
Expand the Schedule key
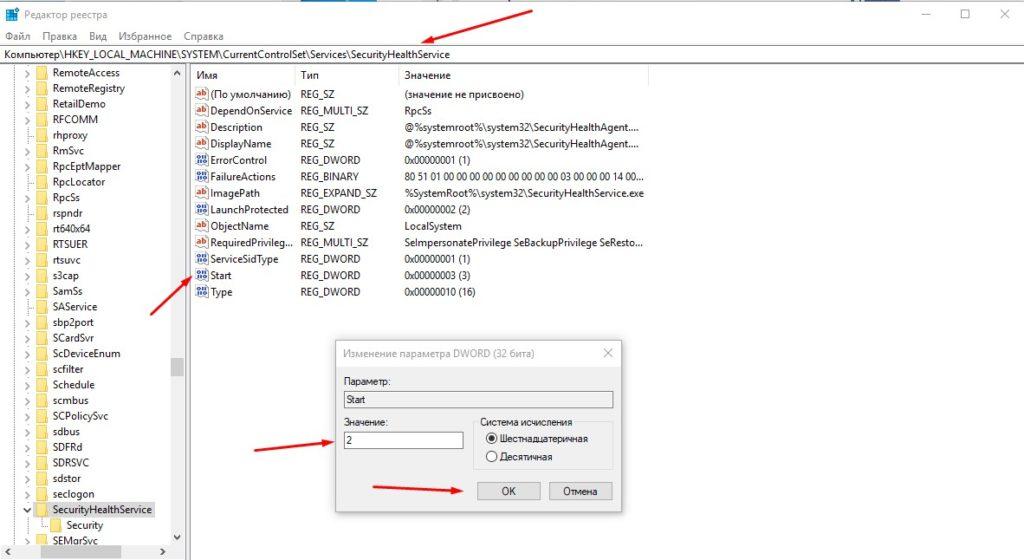click(x=27, y=385)
